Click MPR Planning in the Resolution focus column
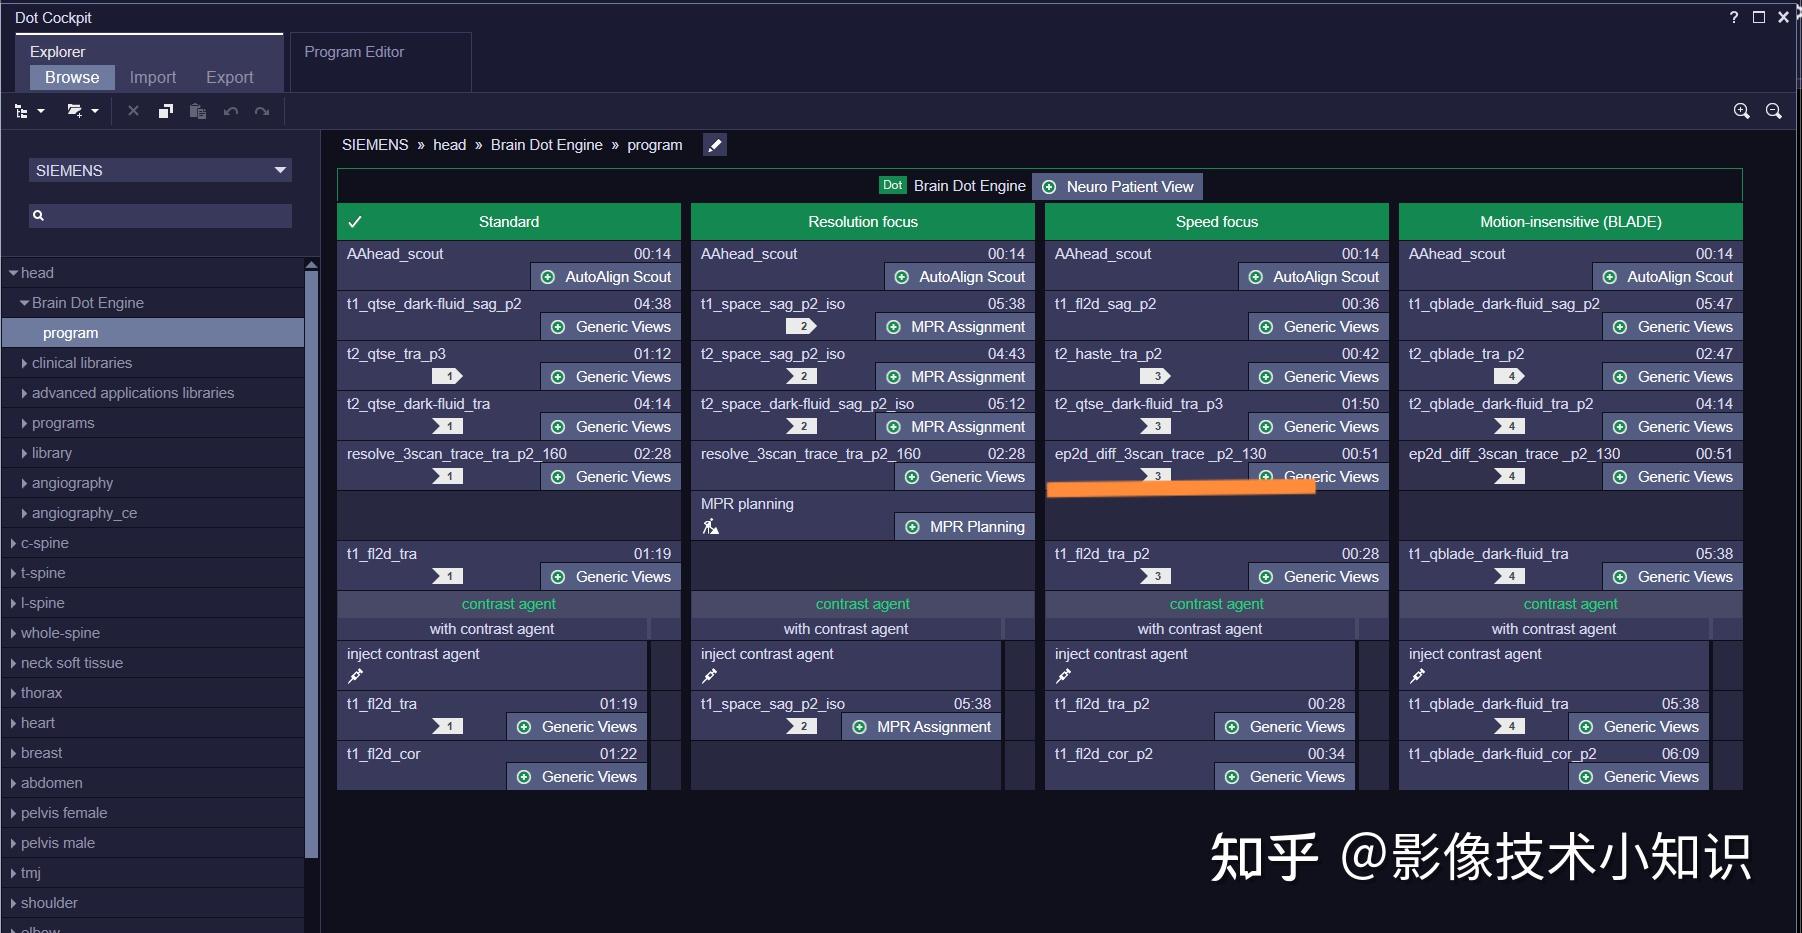The height and width of the screenshot is (933, 1802). click(963, 526)
